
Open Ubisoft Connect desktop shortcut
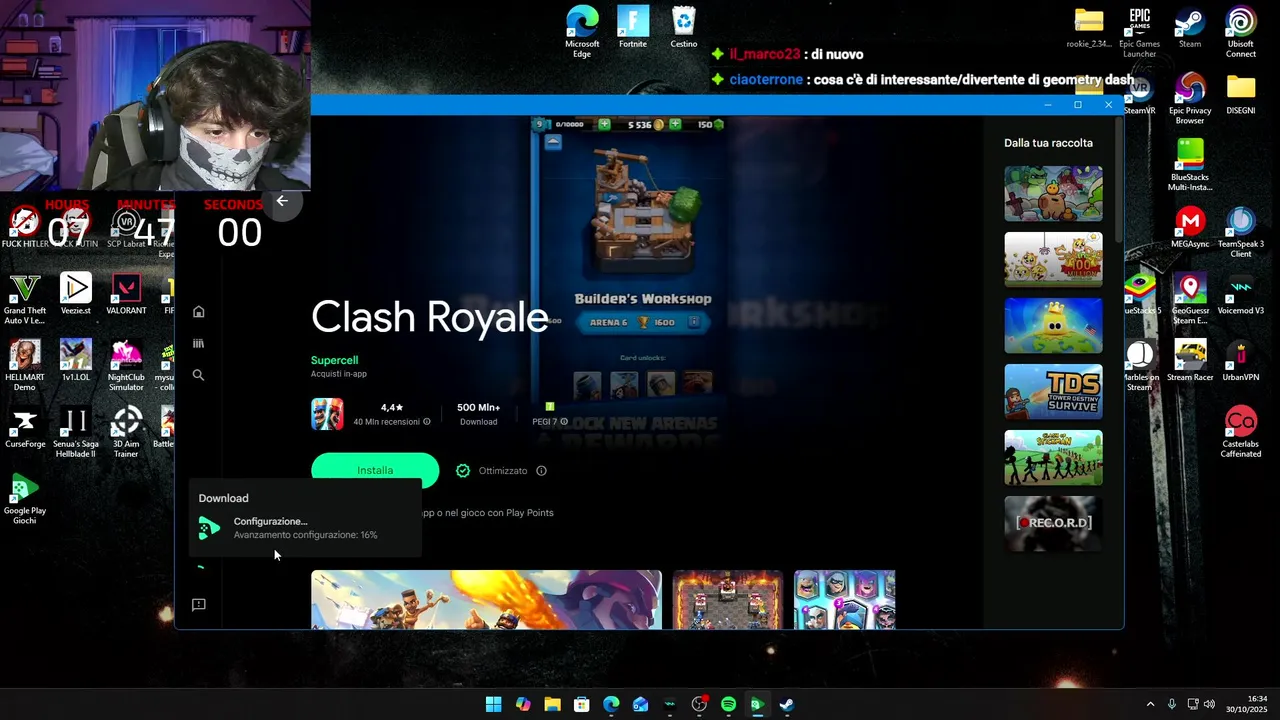1241,32
